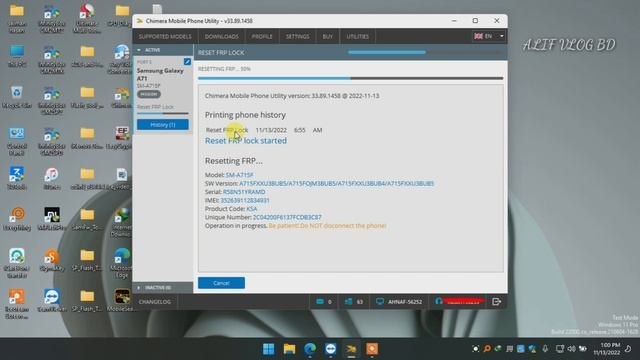
Task: Cancel the FRP reset operation
Action: tap(221, 283)
